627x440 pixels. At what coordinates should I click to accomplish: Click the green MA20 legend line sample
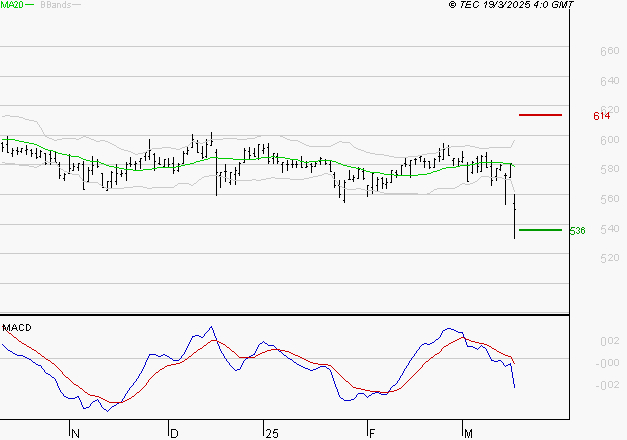[x=29, y=5]
